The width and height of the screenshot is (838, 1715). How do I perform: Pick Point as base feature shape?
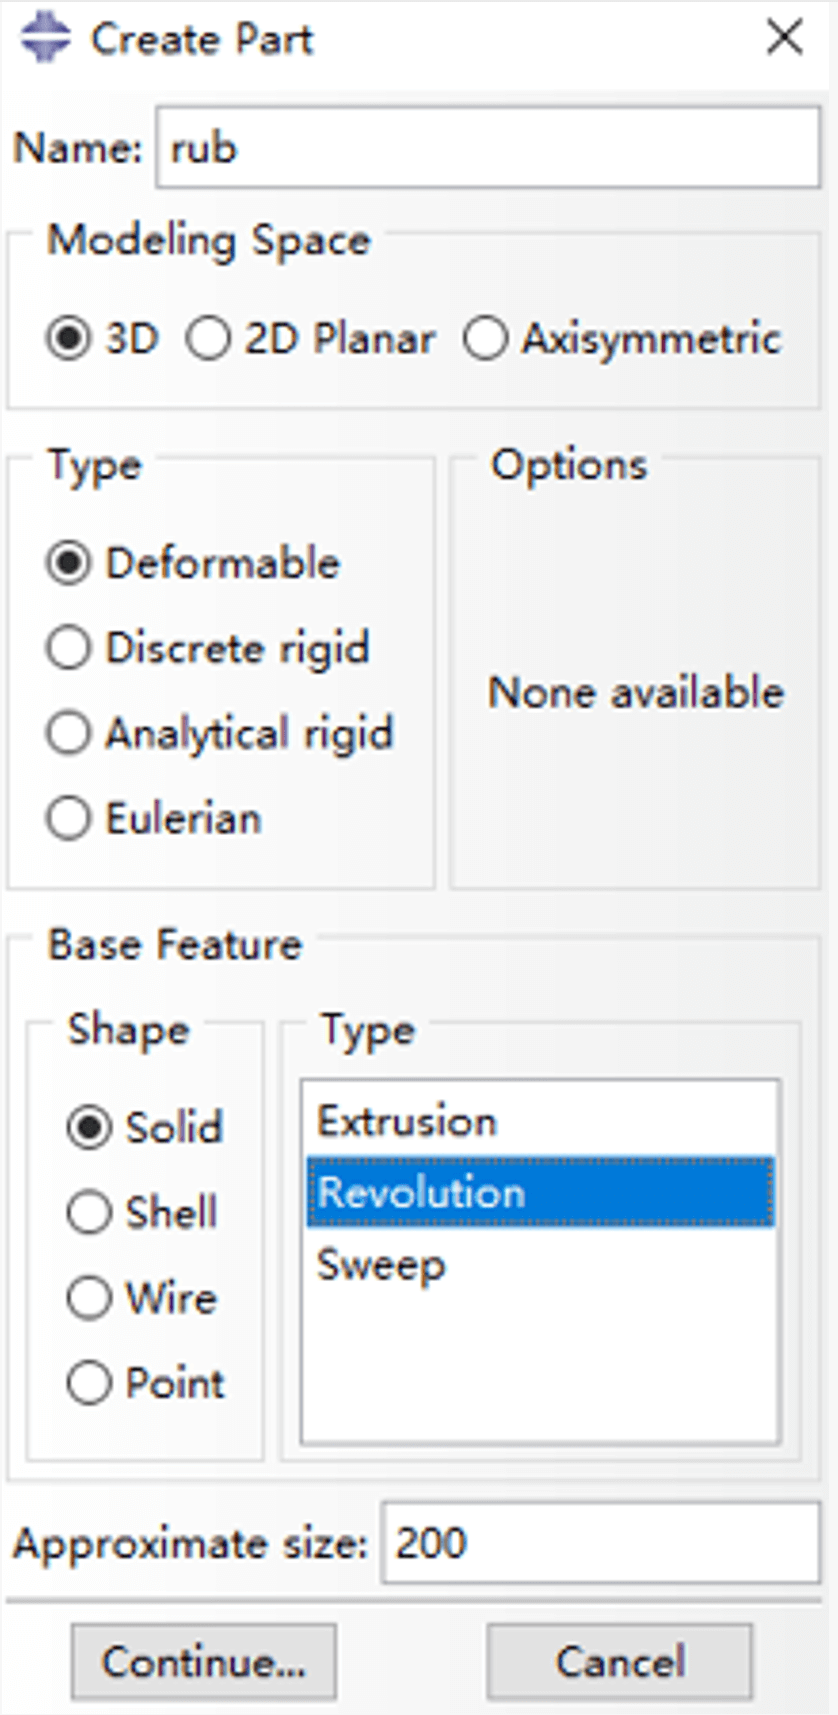pos(89,1384)
